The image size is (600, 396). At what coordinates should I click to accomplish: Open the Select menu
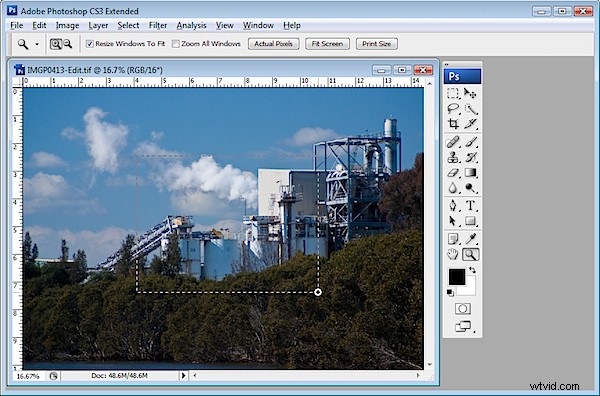pyautogui.click(x=128, y=26)
